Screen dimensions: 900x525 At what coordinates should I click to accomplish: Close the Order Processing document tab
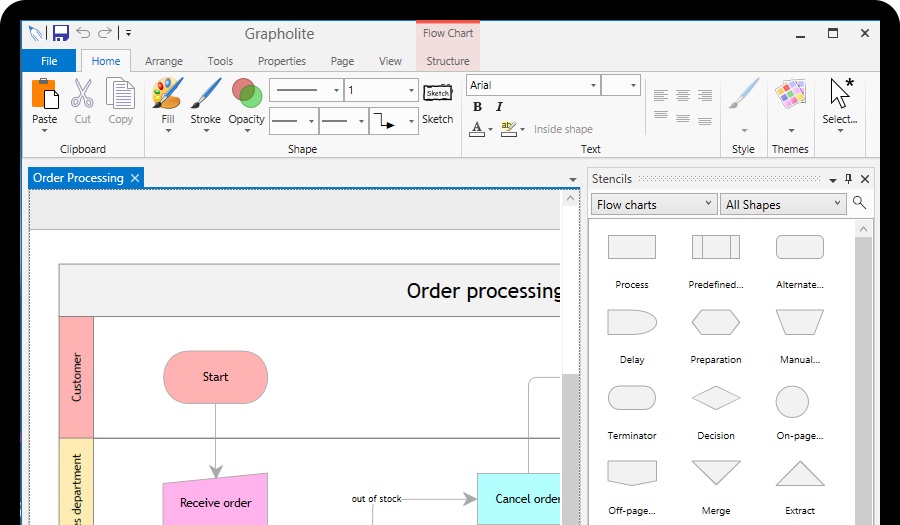tap(135, 178)
